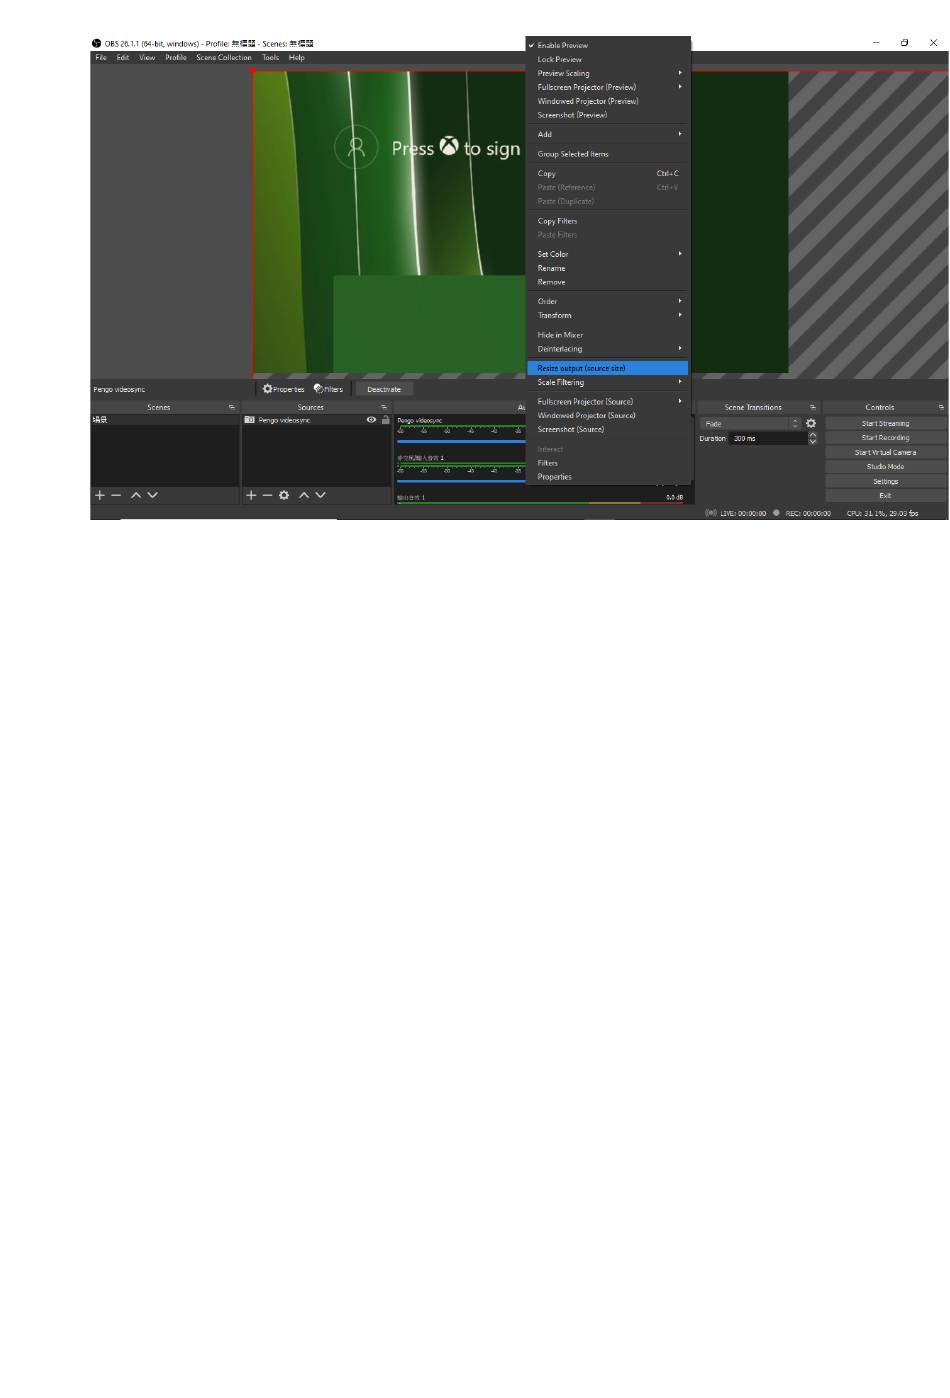Toggle the lock on Pengo videosync source

pos(385,420)
